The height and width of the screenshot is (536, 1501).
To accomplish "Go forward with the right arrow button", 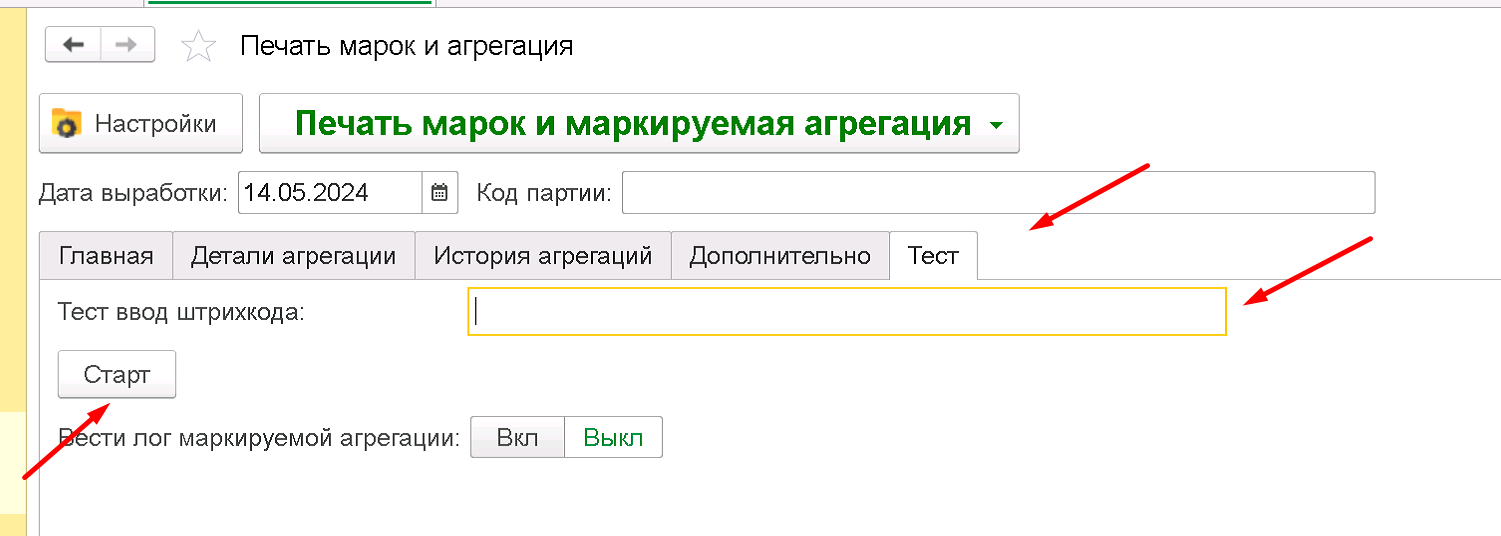I will pos(127,44).
